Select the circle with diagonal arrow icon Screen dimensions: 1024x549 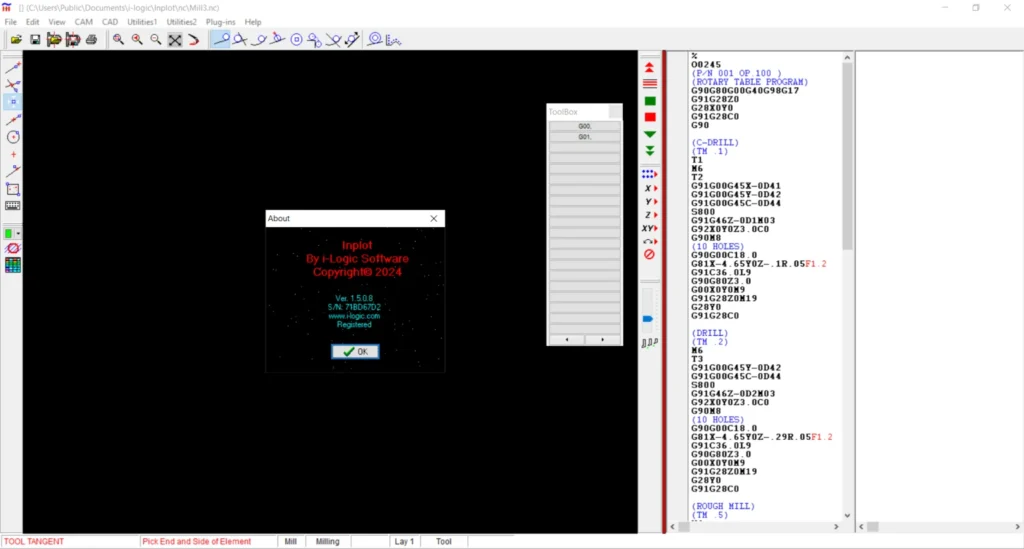coord(353,40)
